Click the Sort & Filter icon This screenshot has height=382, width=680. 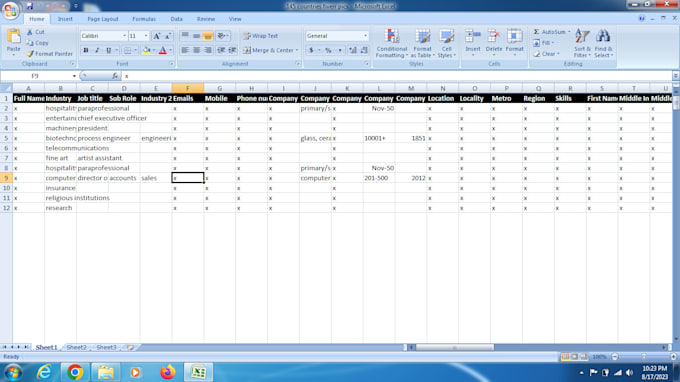tap(582, 36)
